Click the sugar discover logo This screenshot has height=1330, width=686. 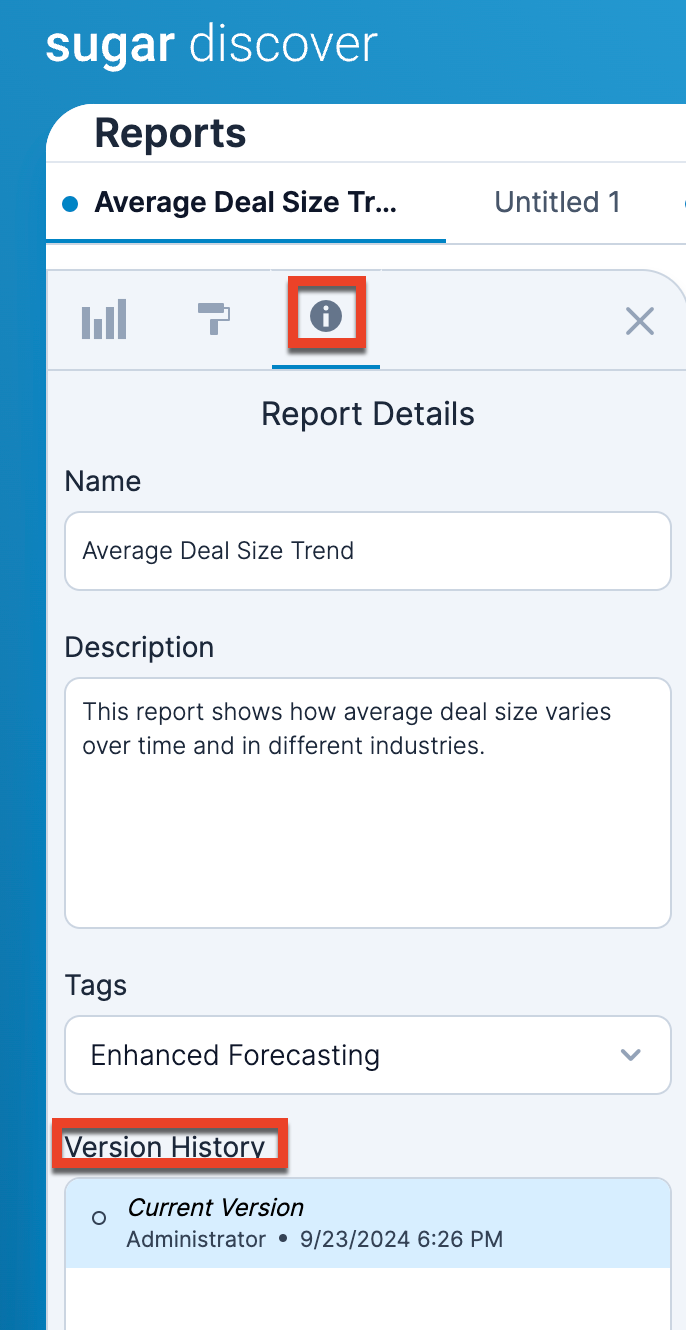click(212, 45)
